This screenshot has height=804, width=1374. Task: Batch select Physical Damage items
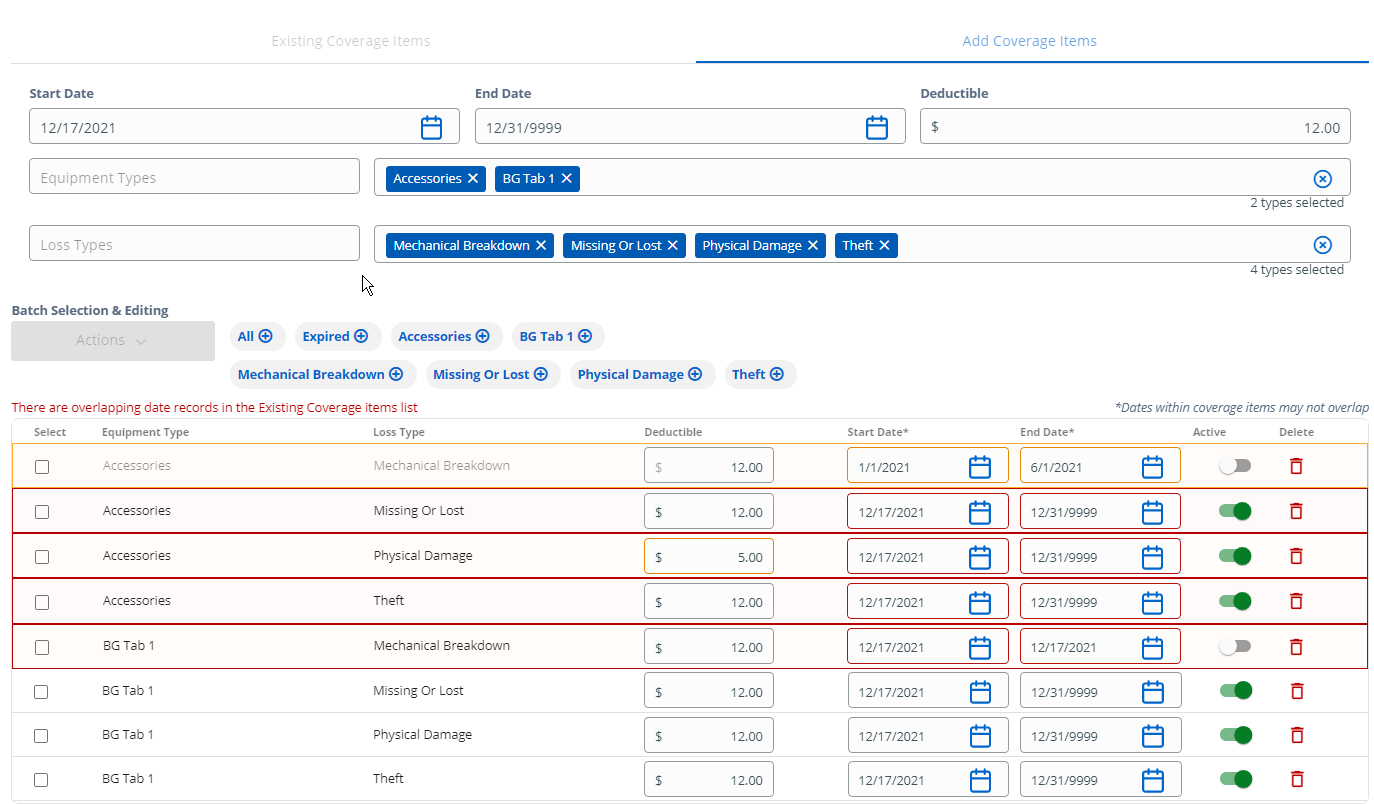pyautogui.click(x=641, y=375)
